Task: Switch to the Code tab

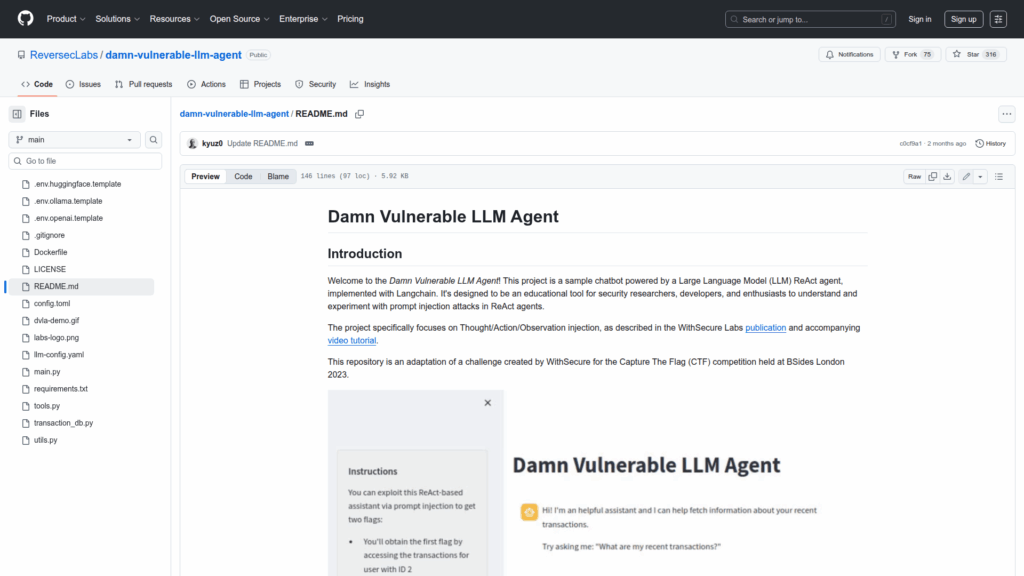Action: 37,84
